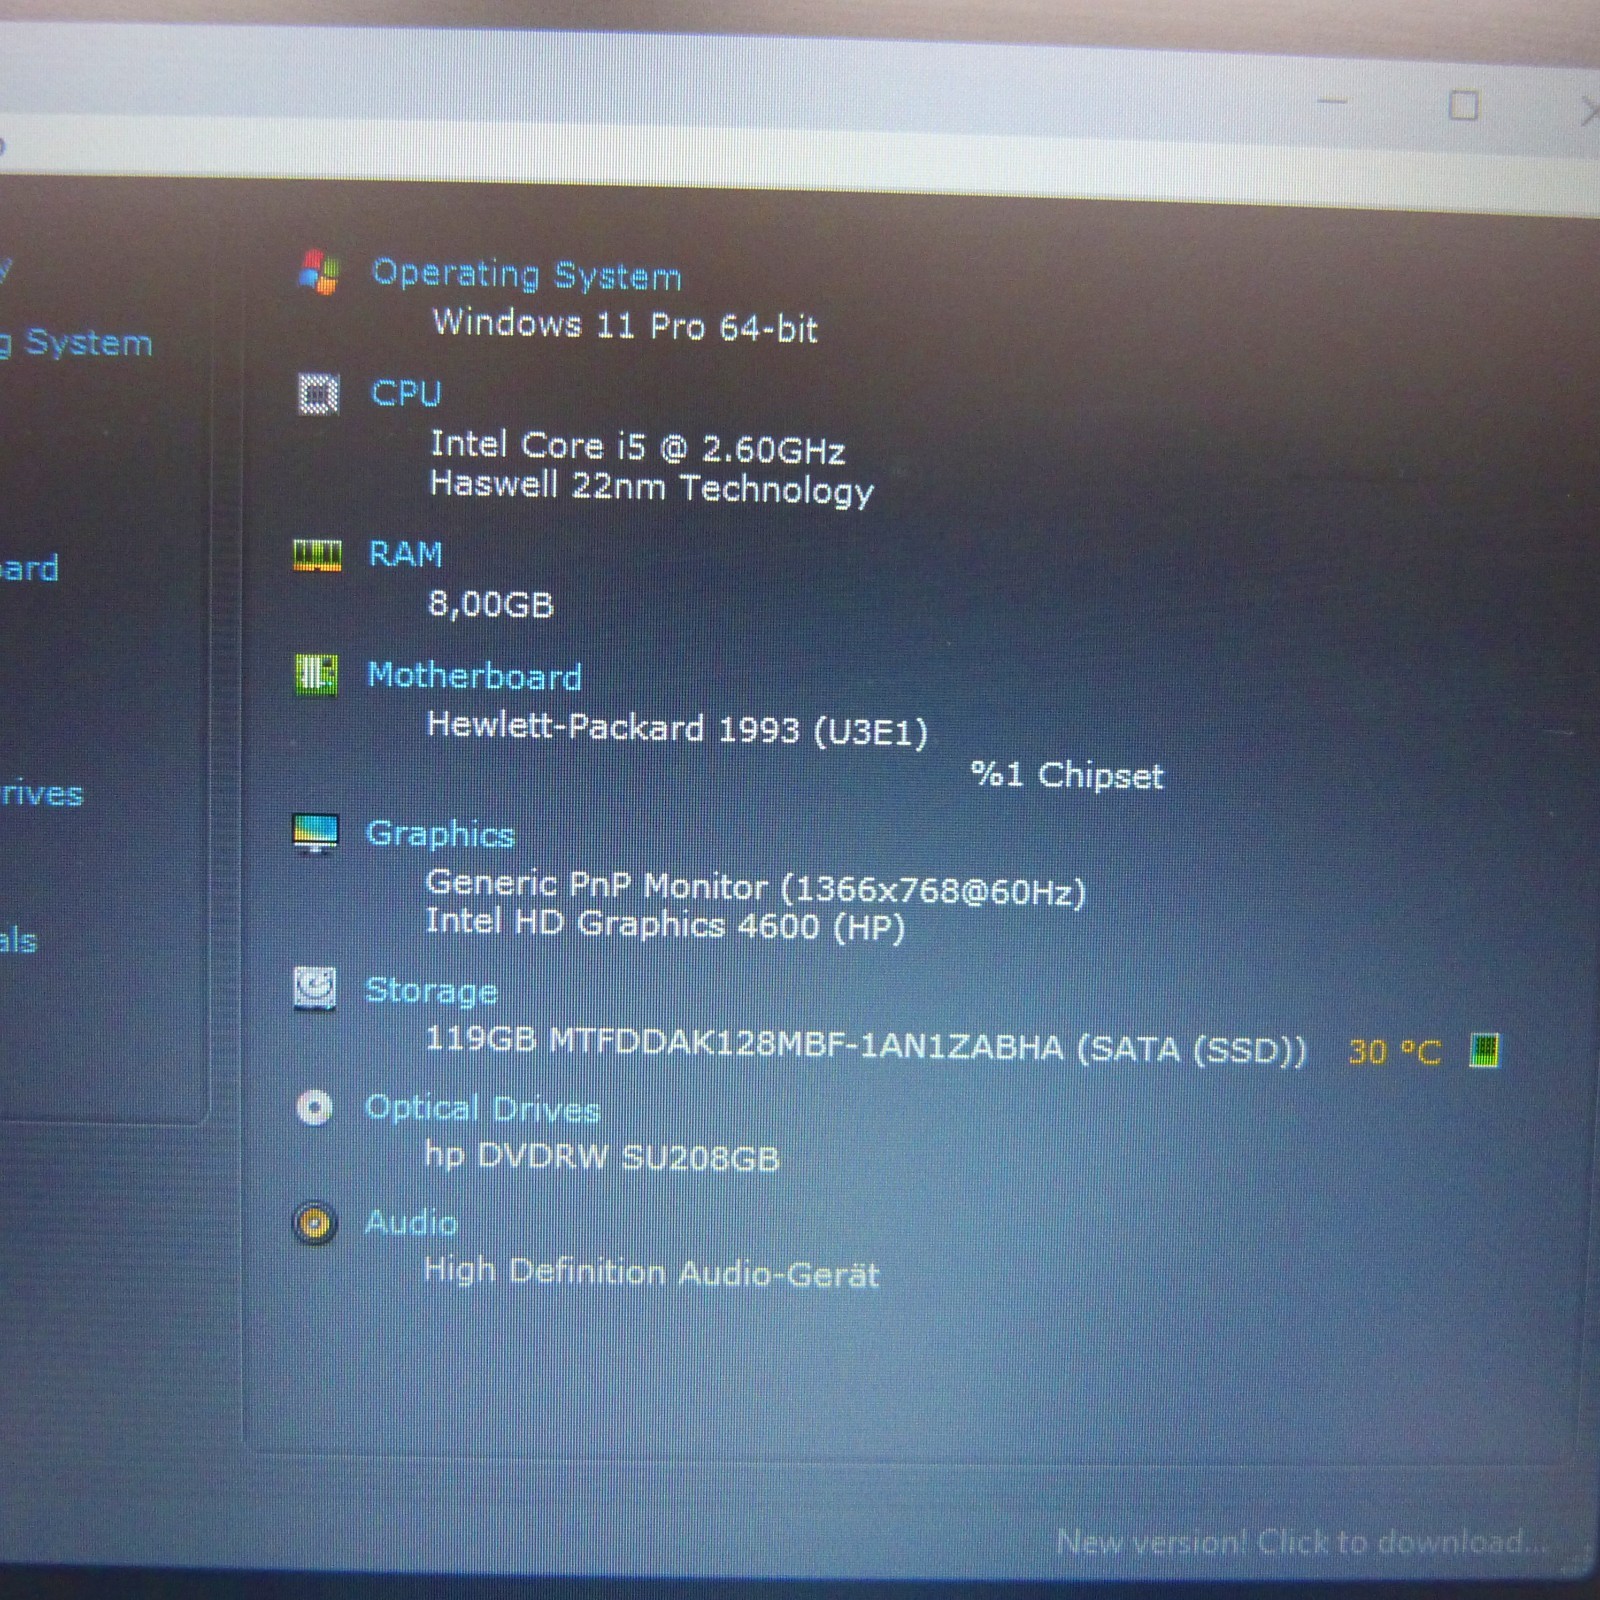The height and width of the screenshot is (1600, 1600).
Task: Click 'Intel HD Graphics 4600 (HP)' text
Action: tap(665, 924)
